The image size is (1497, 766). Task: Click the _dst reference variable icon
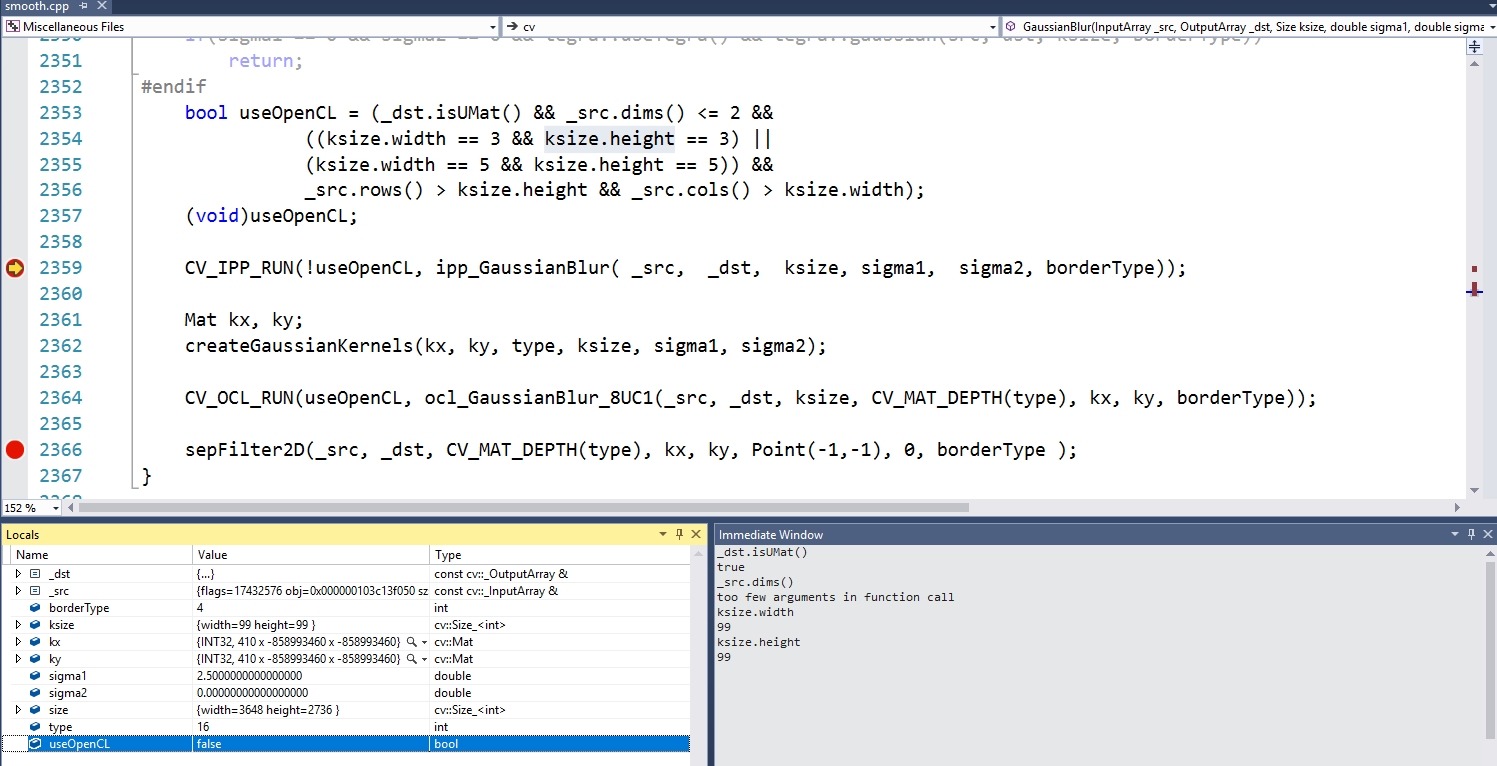coord(35,574)
